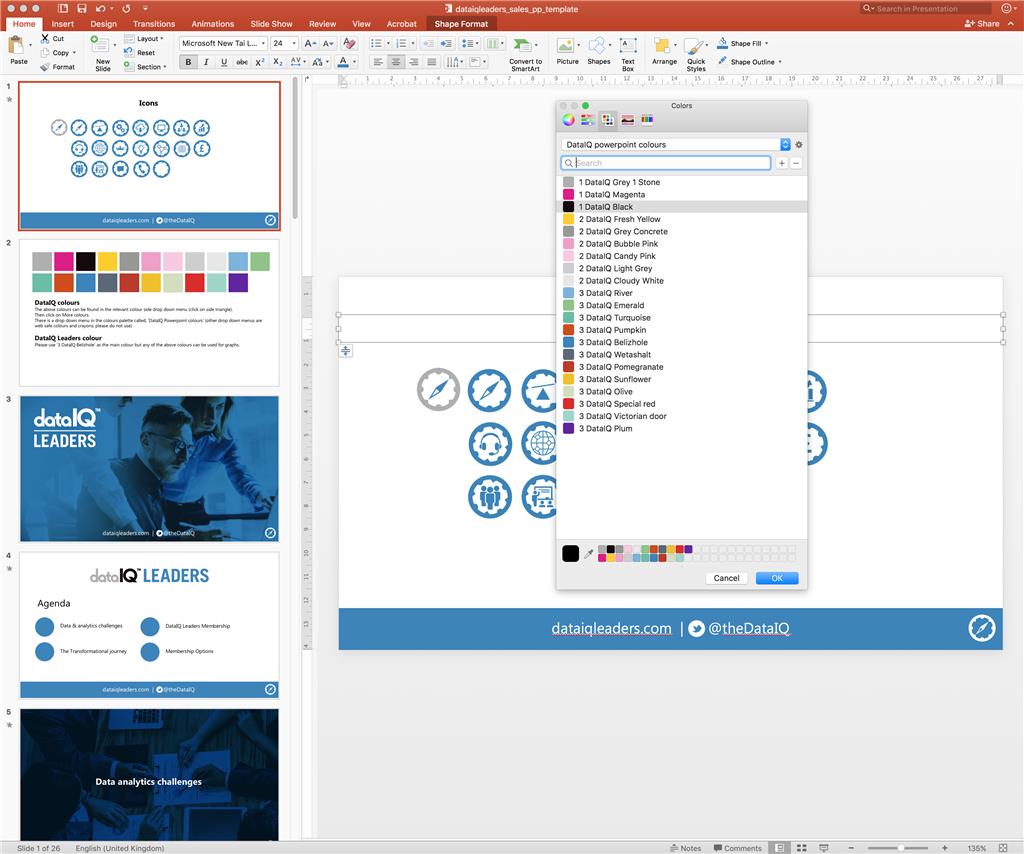Open the Notes pane in status bar
1024x854 pixels.
pos(686,848)
